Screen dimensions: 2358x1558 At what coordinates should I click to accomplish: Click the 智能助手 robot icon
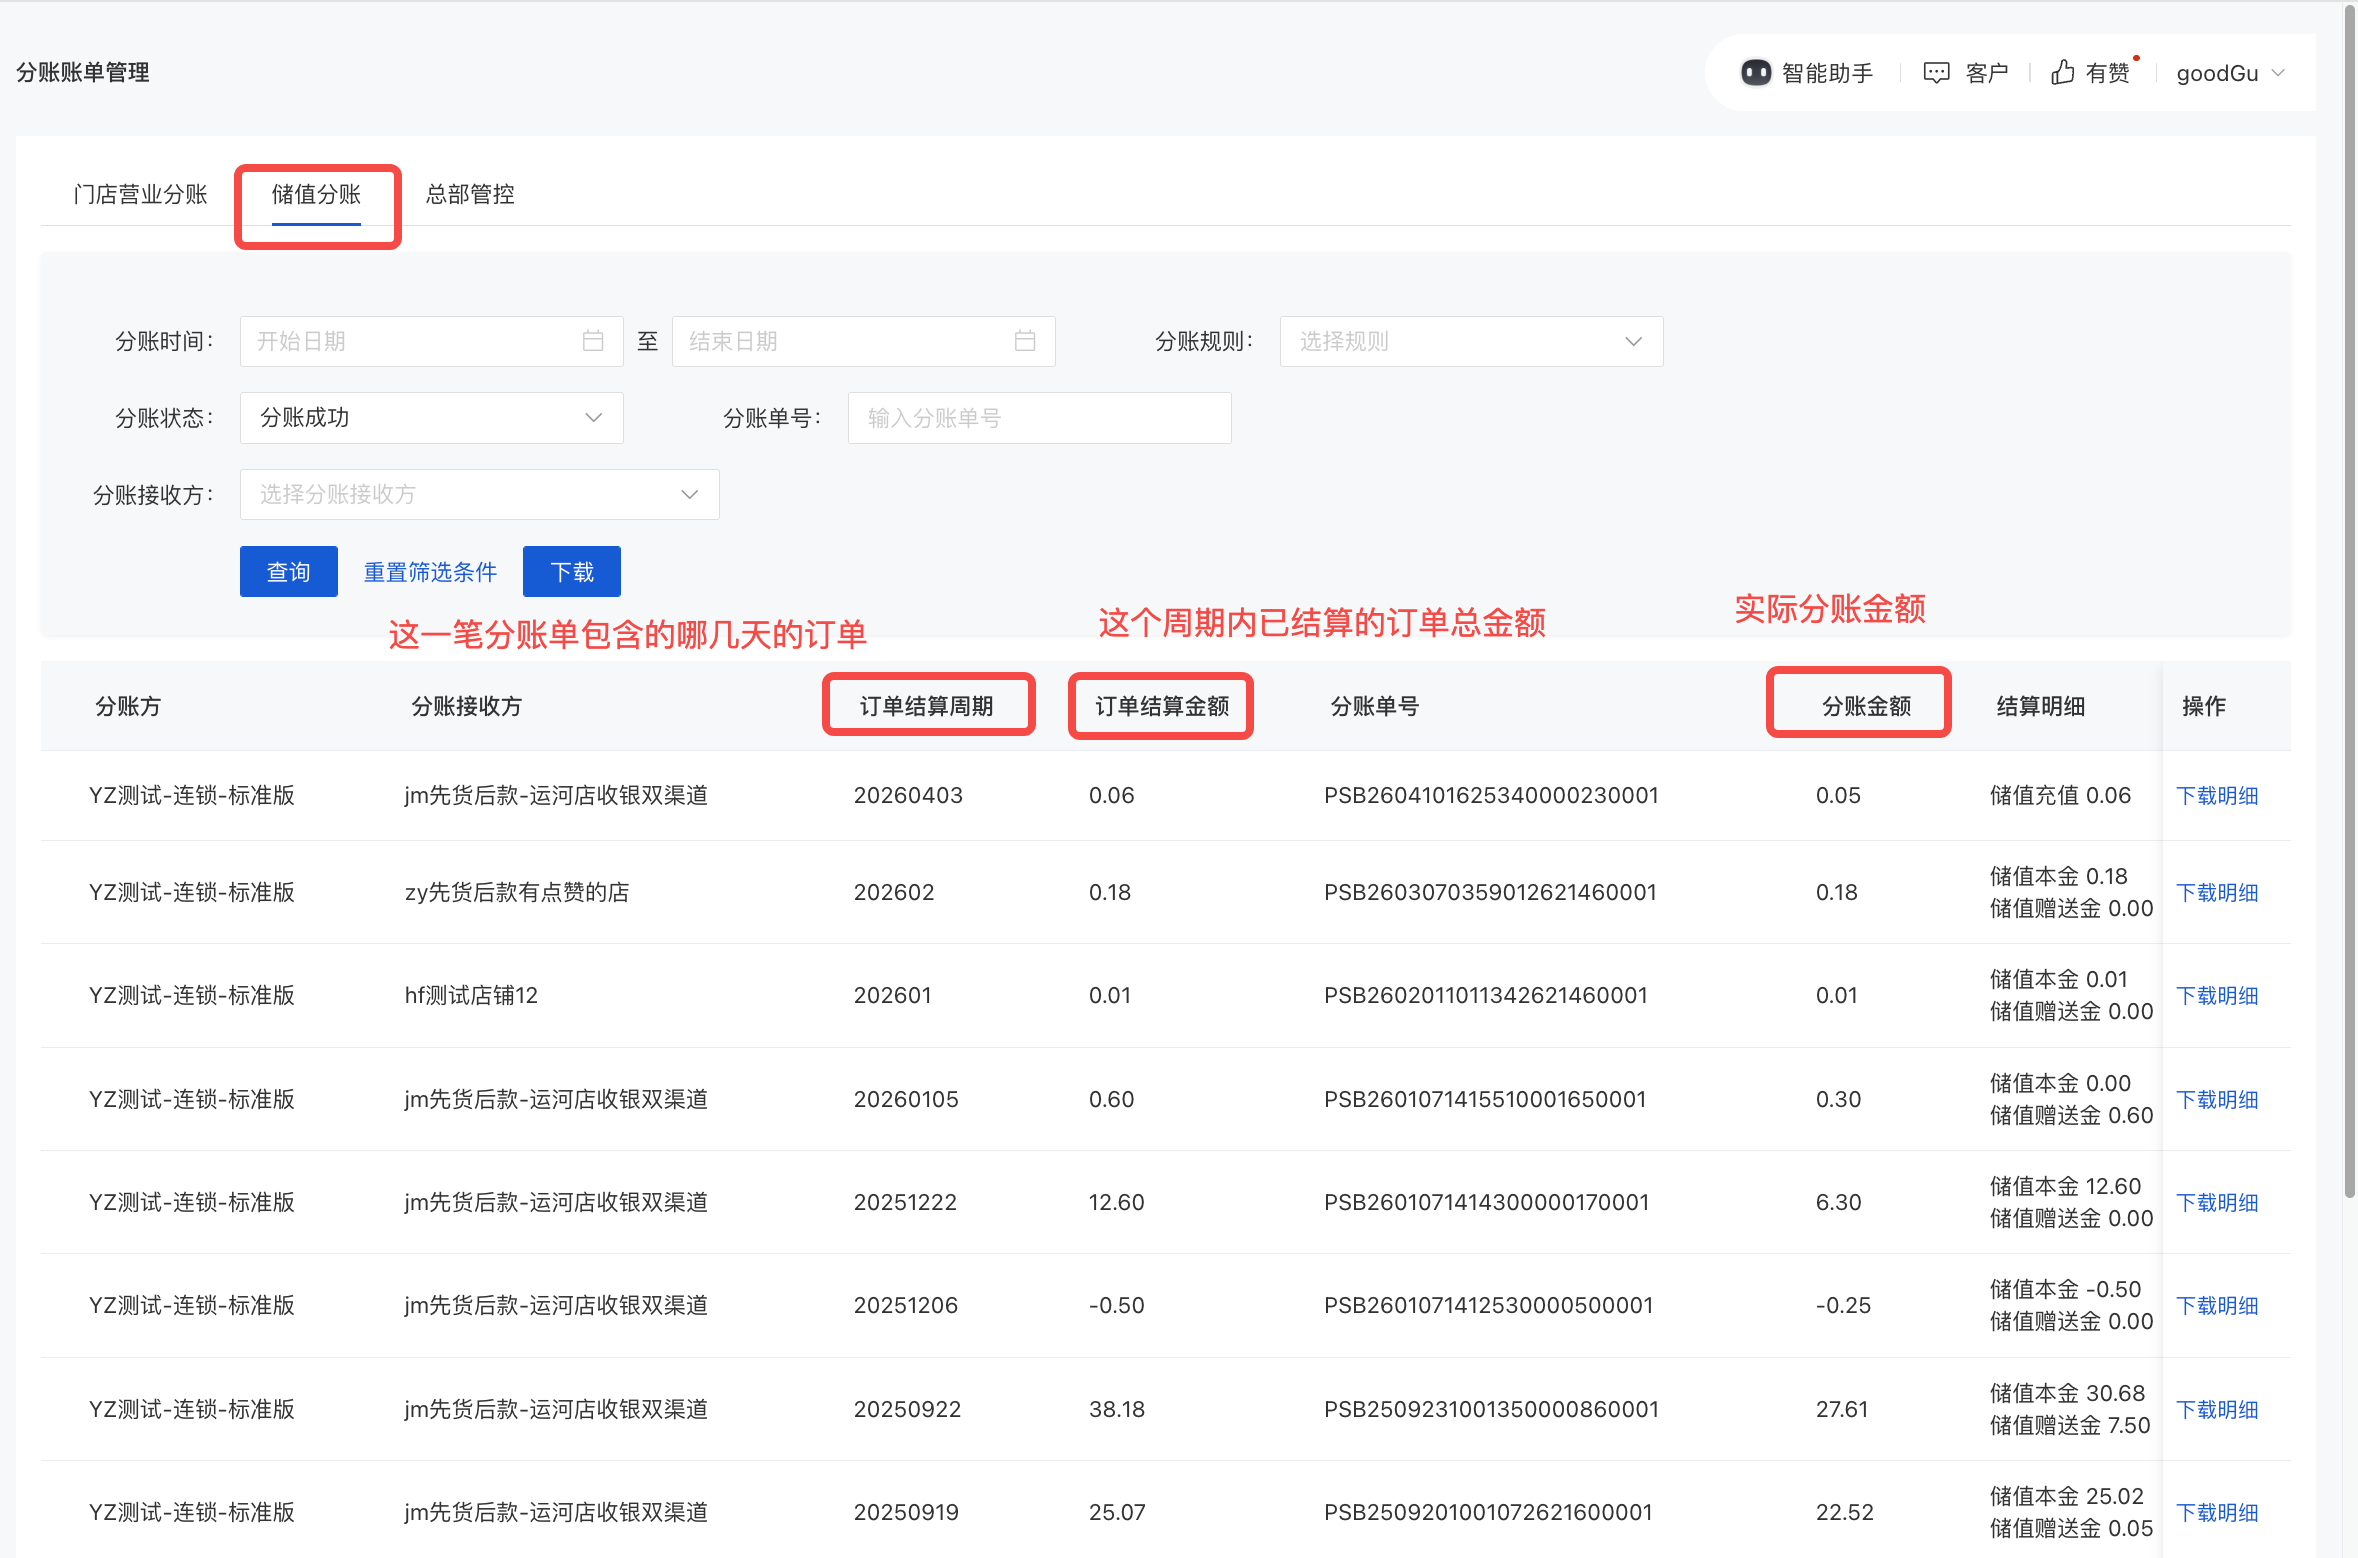[x=1755, y=73]
